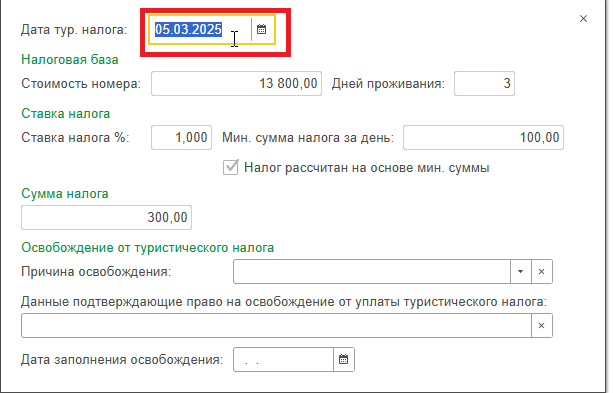Click the 'Ставка налога' green section heading
Viewport: 613px width, 393px height.
click(66, 113)
